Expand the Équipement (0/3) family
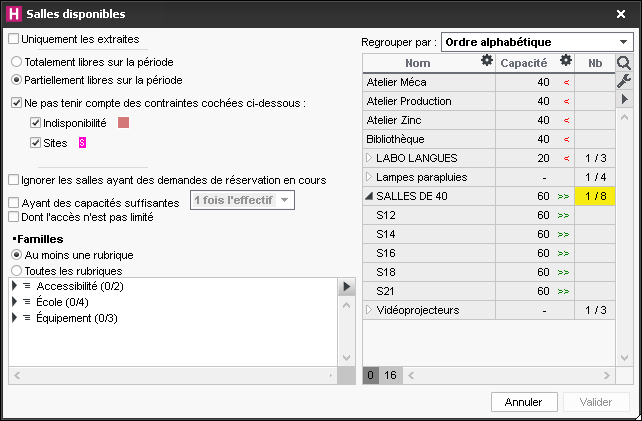This screenshot has width=642, height=421. click(14, 318)
